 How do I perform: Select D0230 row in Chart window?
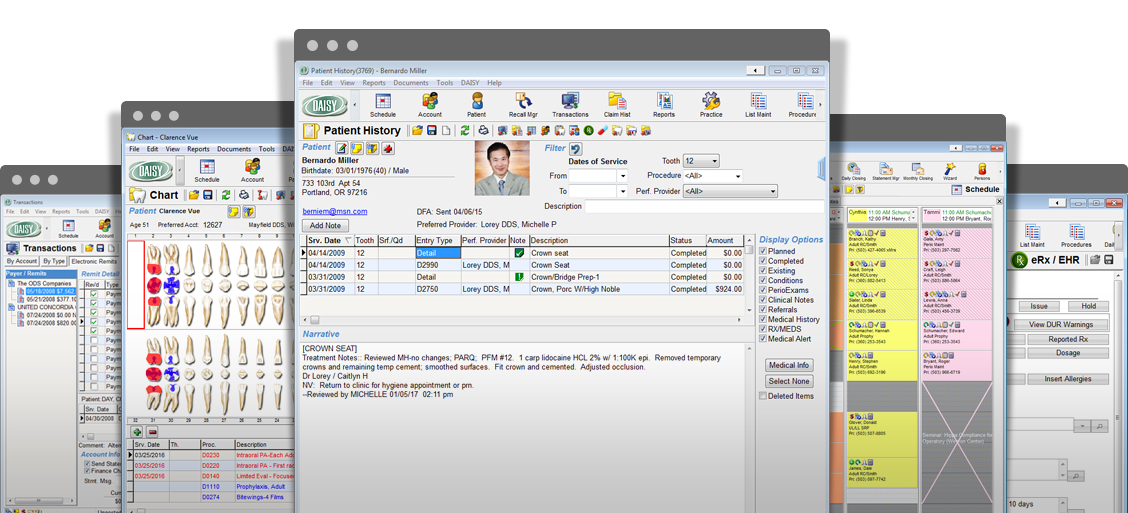point(212,455)
